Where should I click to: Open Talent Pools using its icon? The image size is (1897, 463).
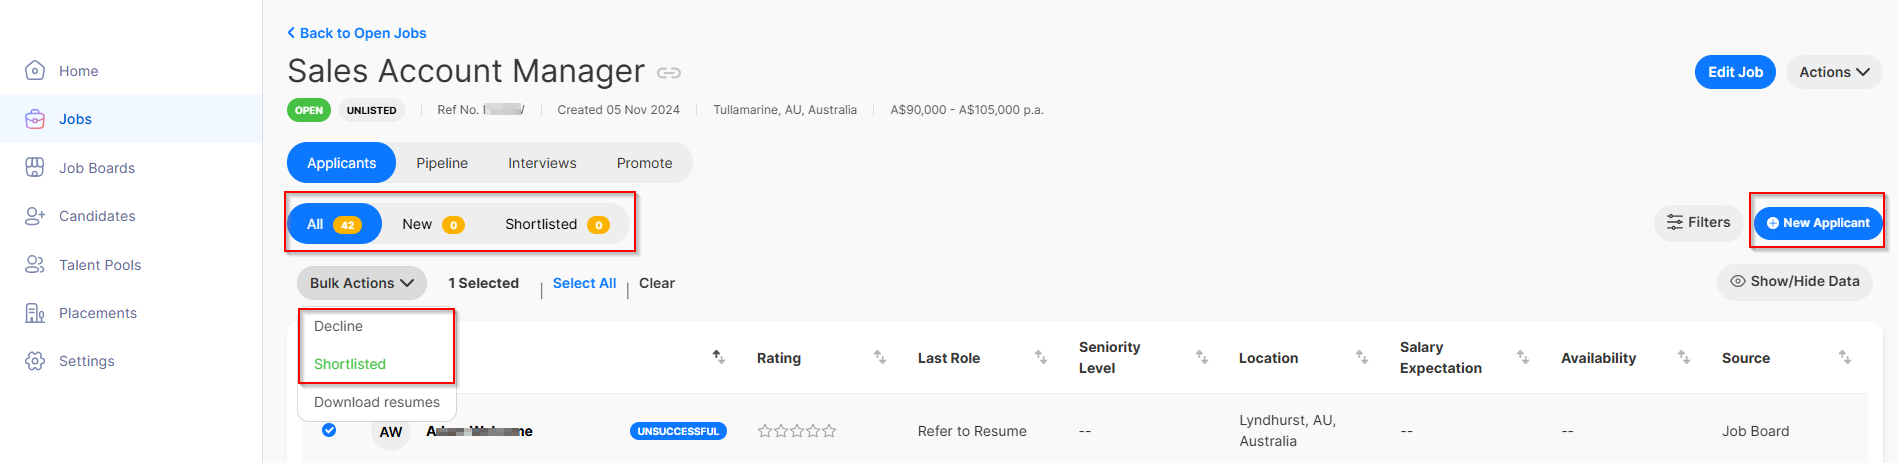point(35,264)
